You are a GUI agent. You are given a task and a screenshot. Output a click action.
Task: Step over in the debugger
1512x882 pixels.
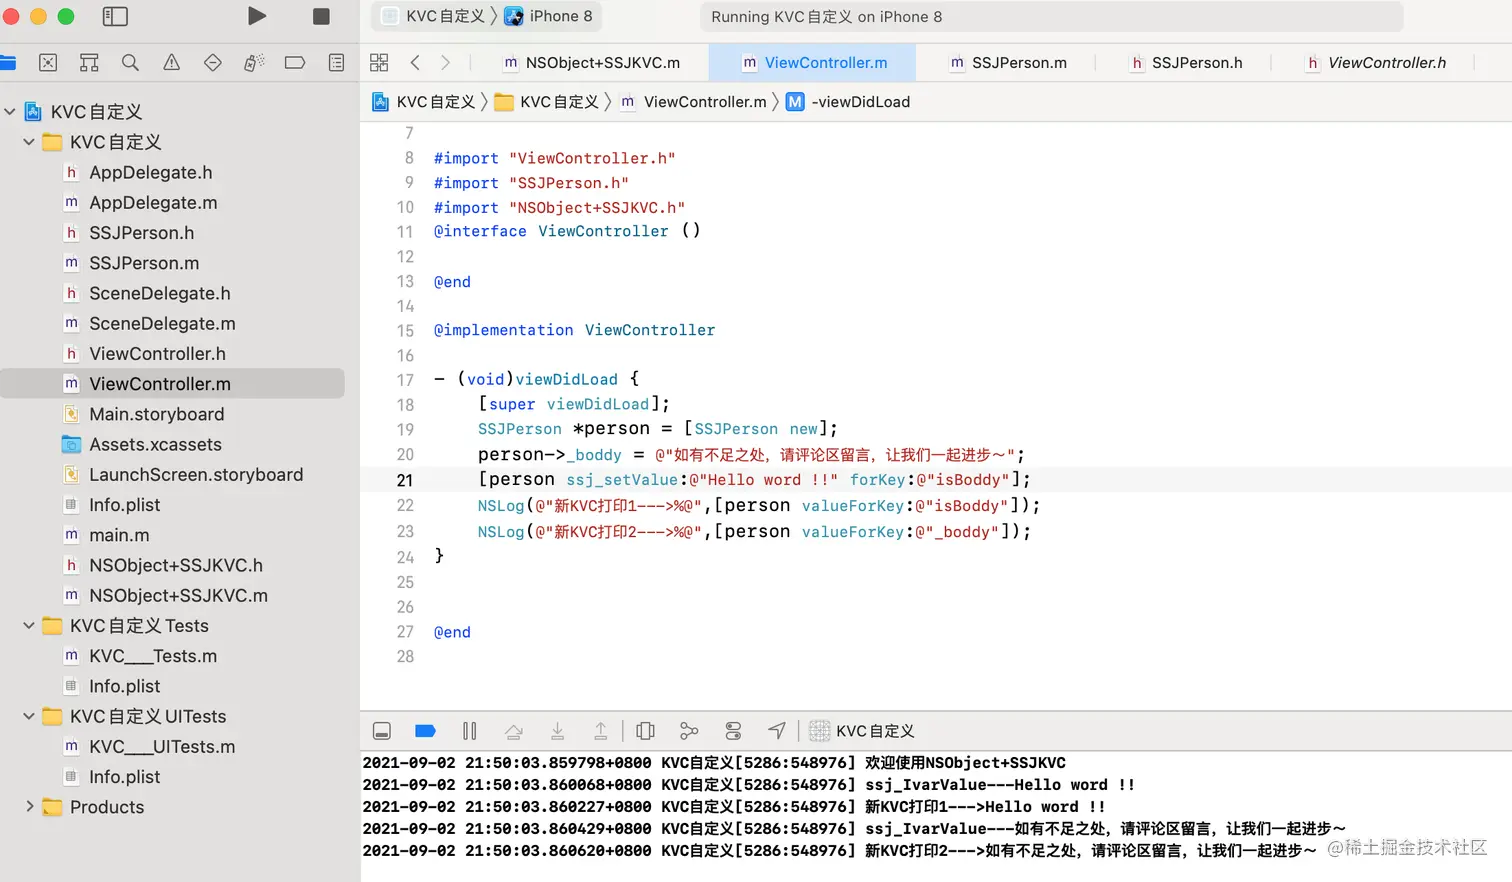[x=514, y=731]
